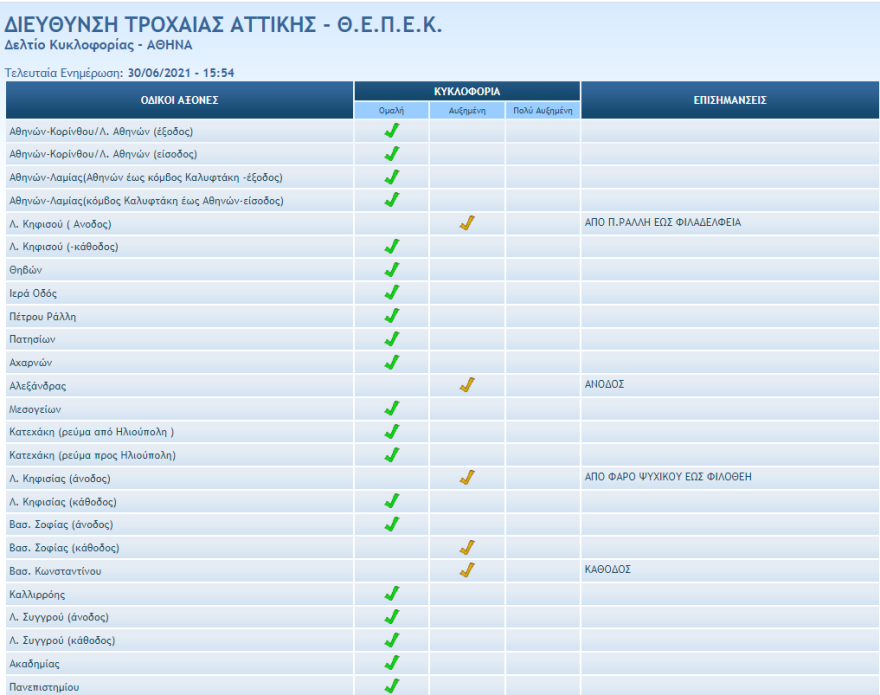
Task: Click green checkmark for Μεσογείων row
Action: point(392,408)
